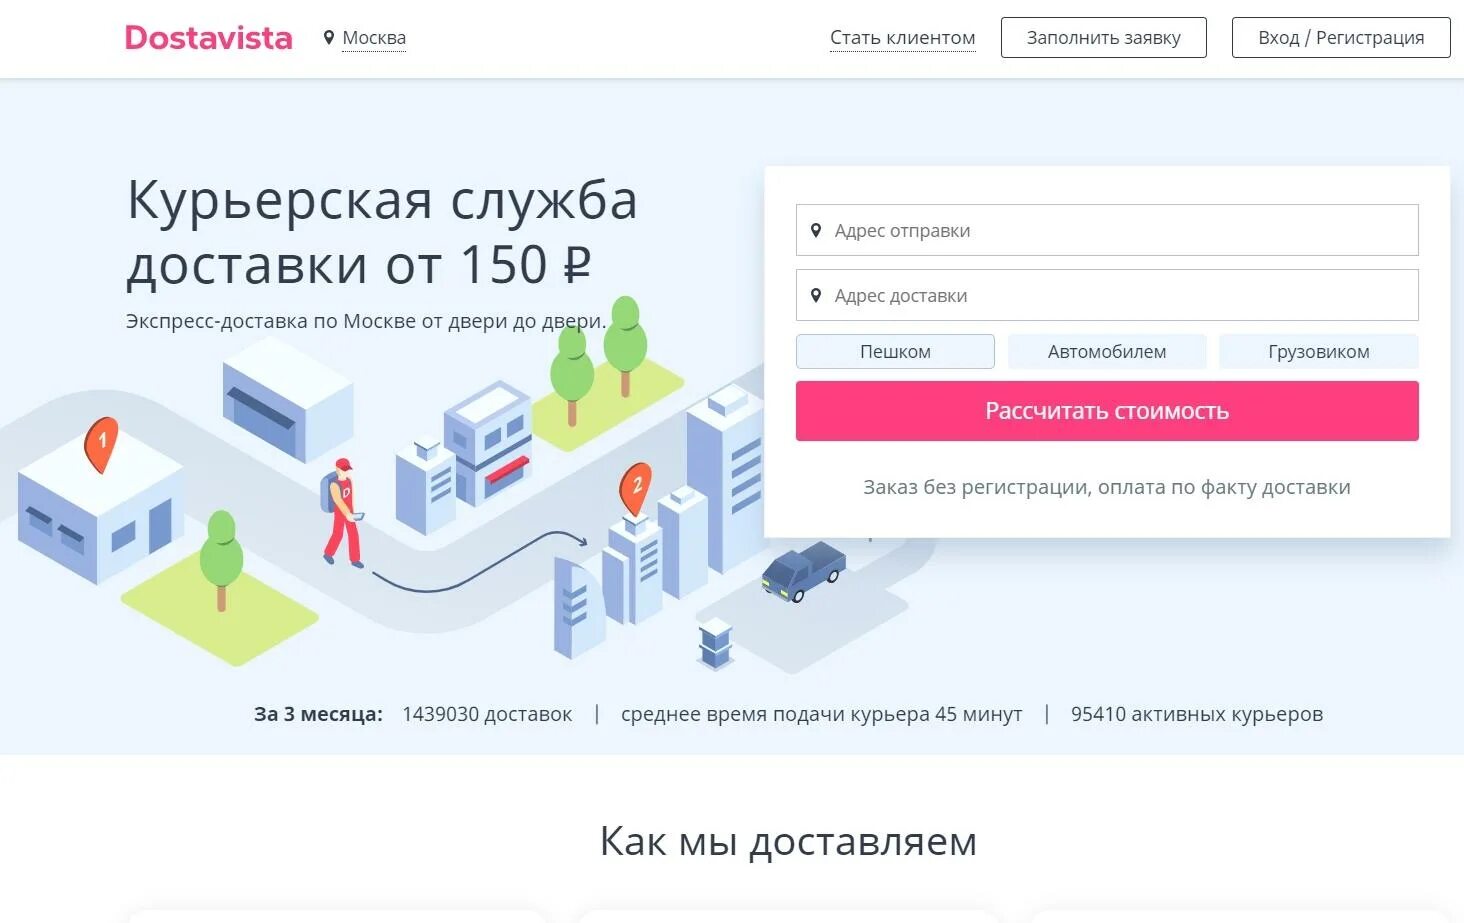Click the pin icon in Адрес отправки field
1464x923 pixels.
point(816,230)
